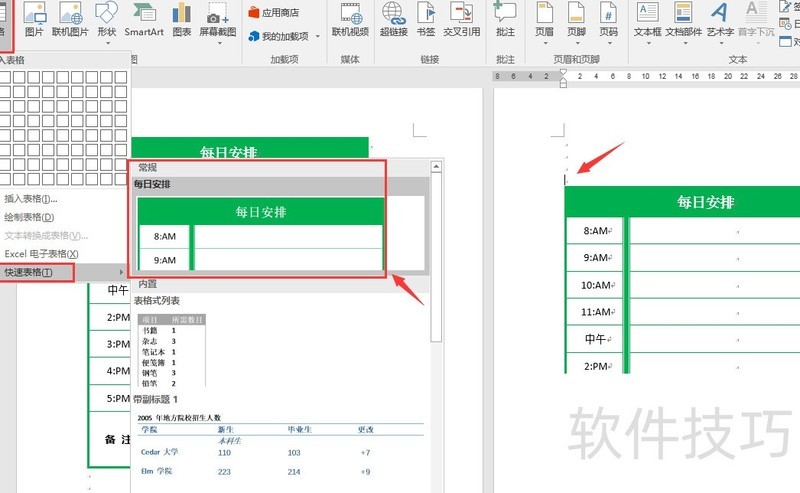Select Excel 电子表格 menu entry

coord(41,254)
